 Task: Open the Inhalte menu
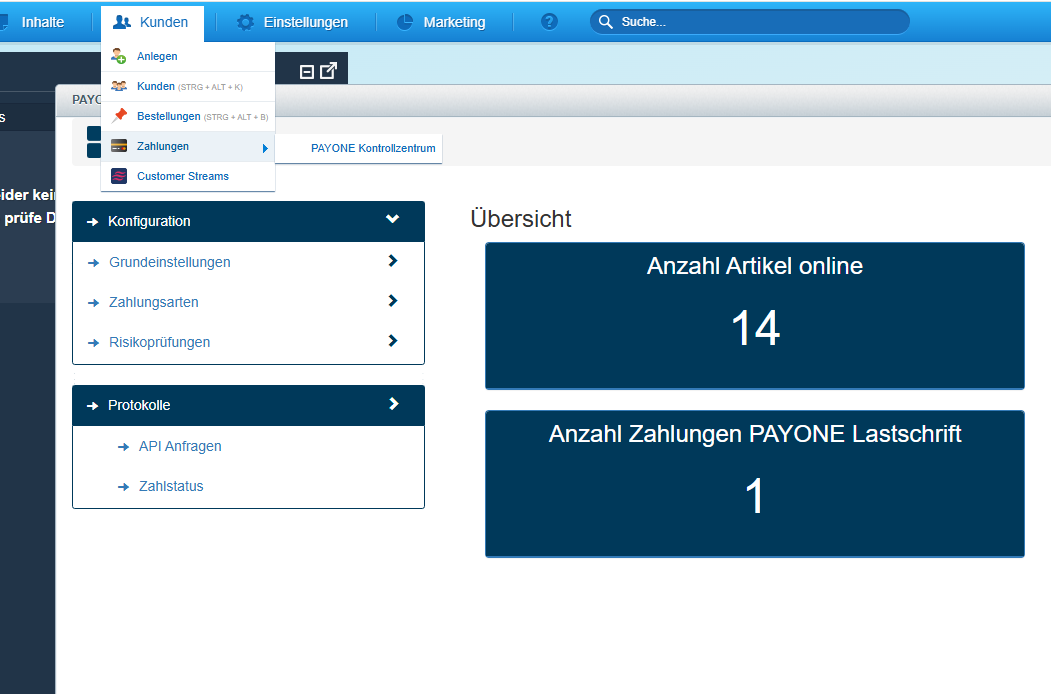click(42, 22)
